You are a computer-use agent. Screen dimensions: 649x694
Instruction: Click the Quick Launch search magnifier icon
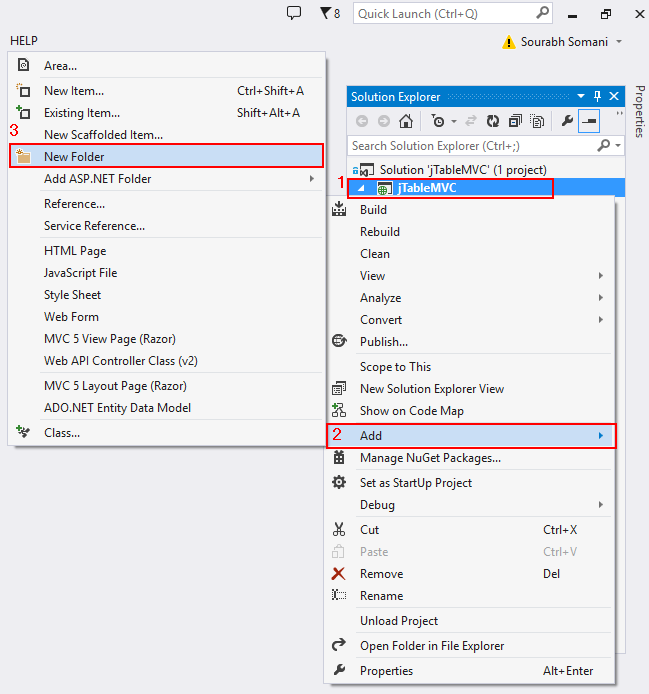(542, 13)
